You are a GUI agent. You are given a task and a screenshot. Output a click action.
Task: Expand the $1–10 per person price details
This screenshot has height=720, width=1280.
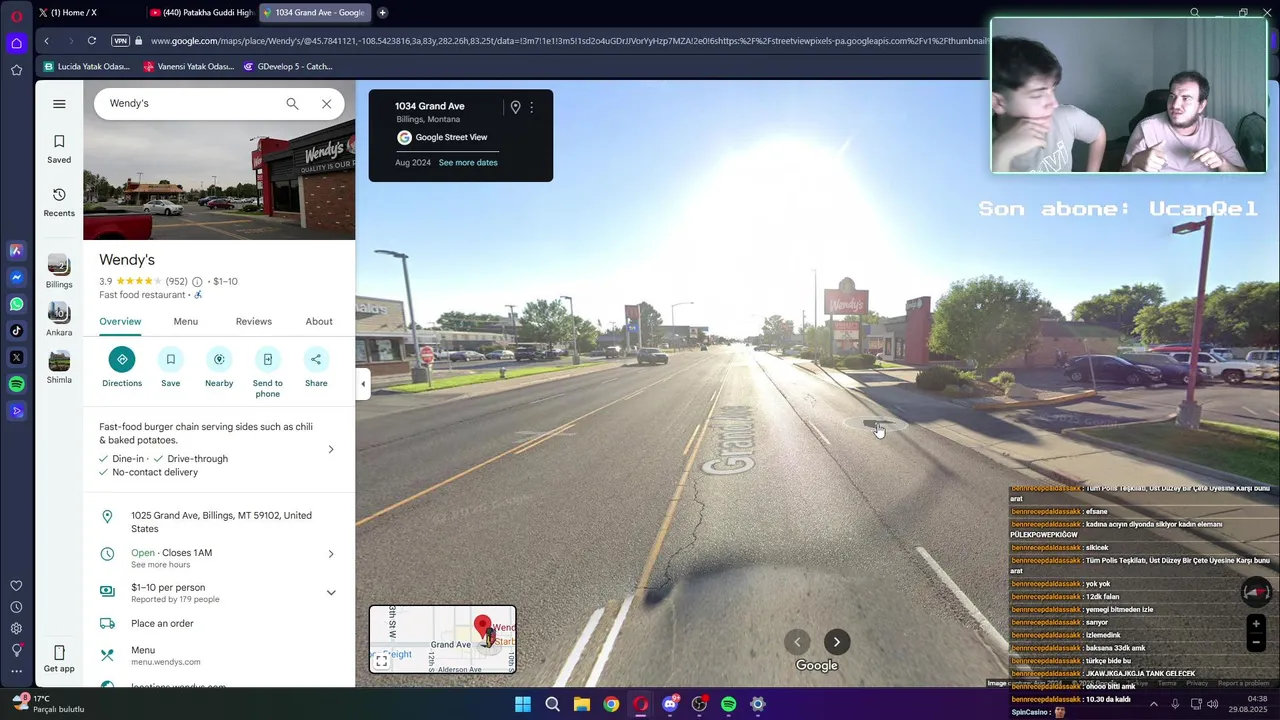331,593
